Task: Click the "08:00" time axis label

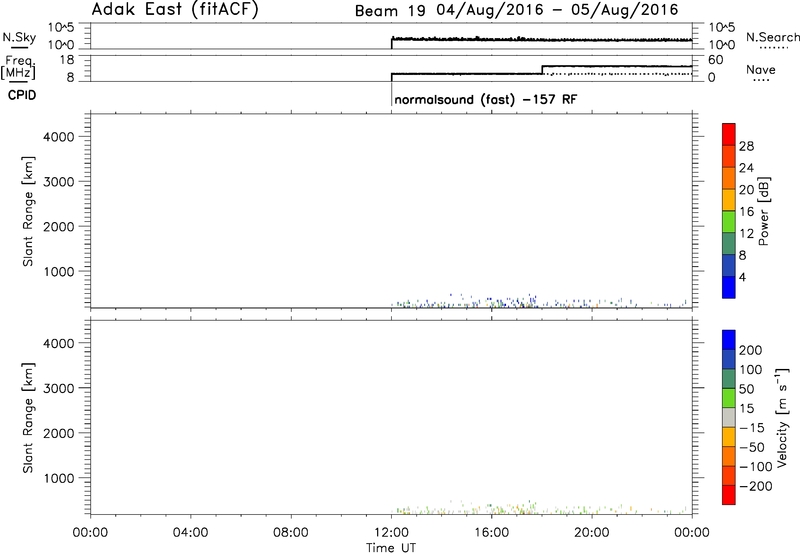Action: click(291, 533)
